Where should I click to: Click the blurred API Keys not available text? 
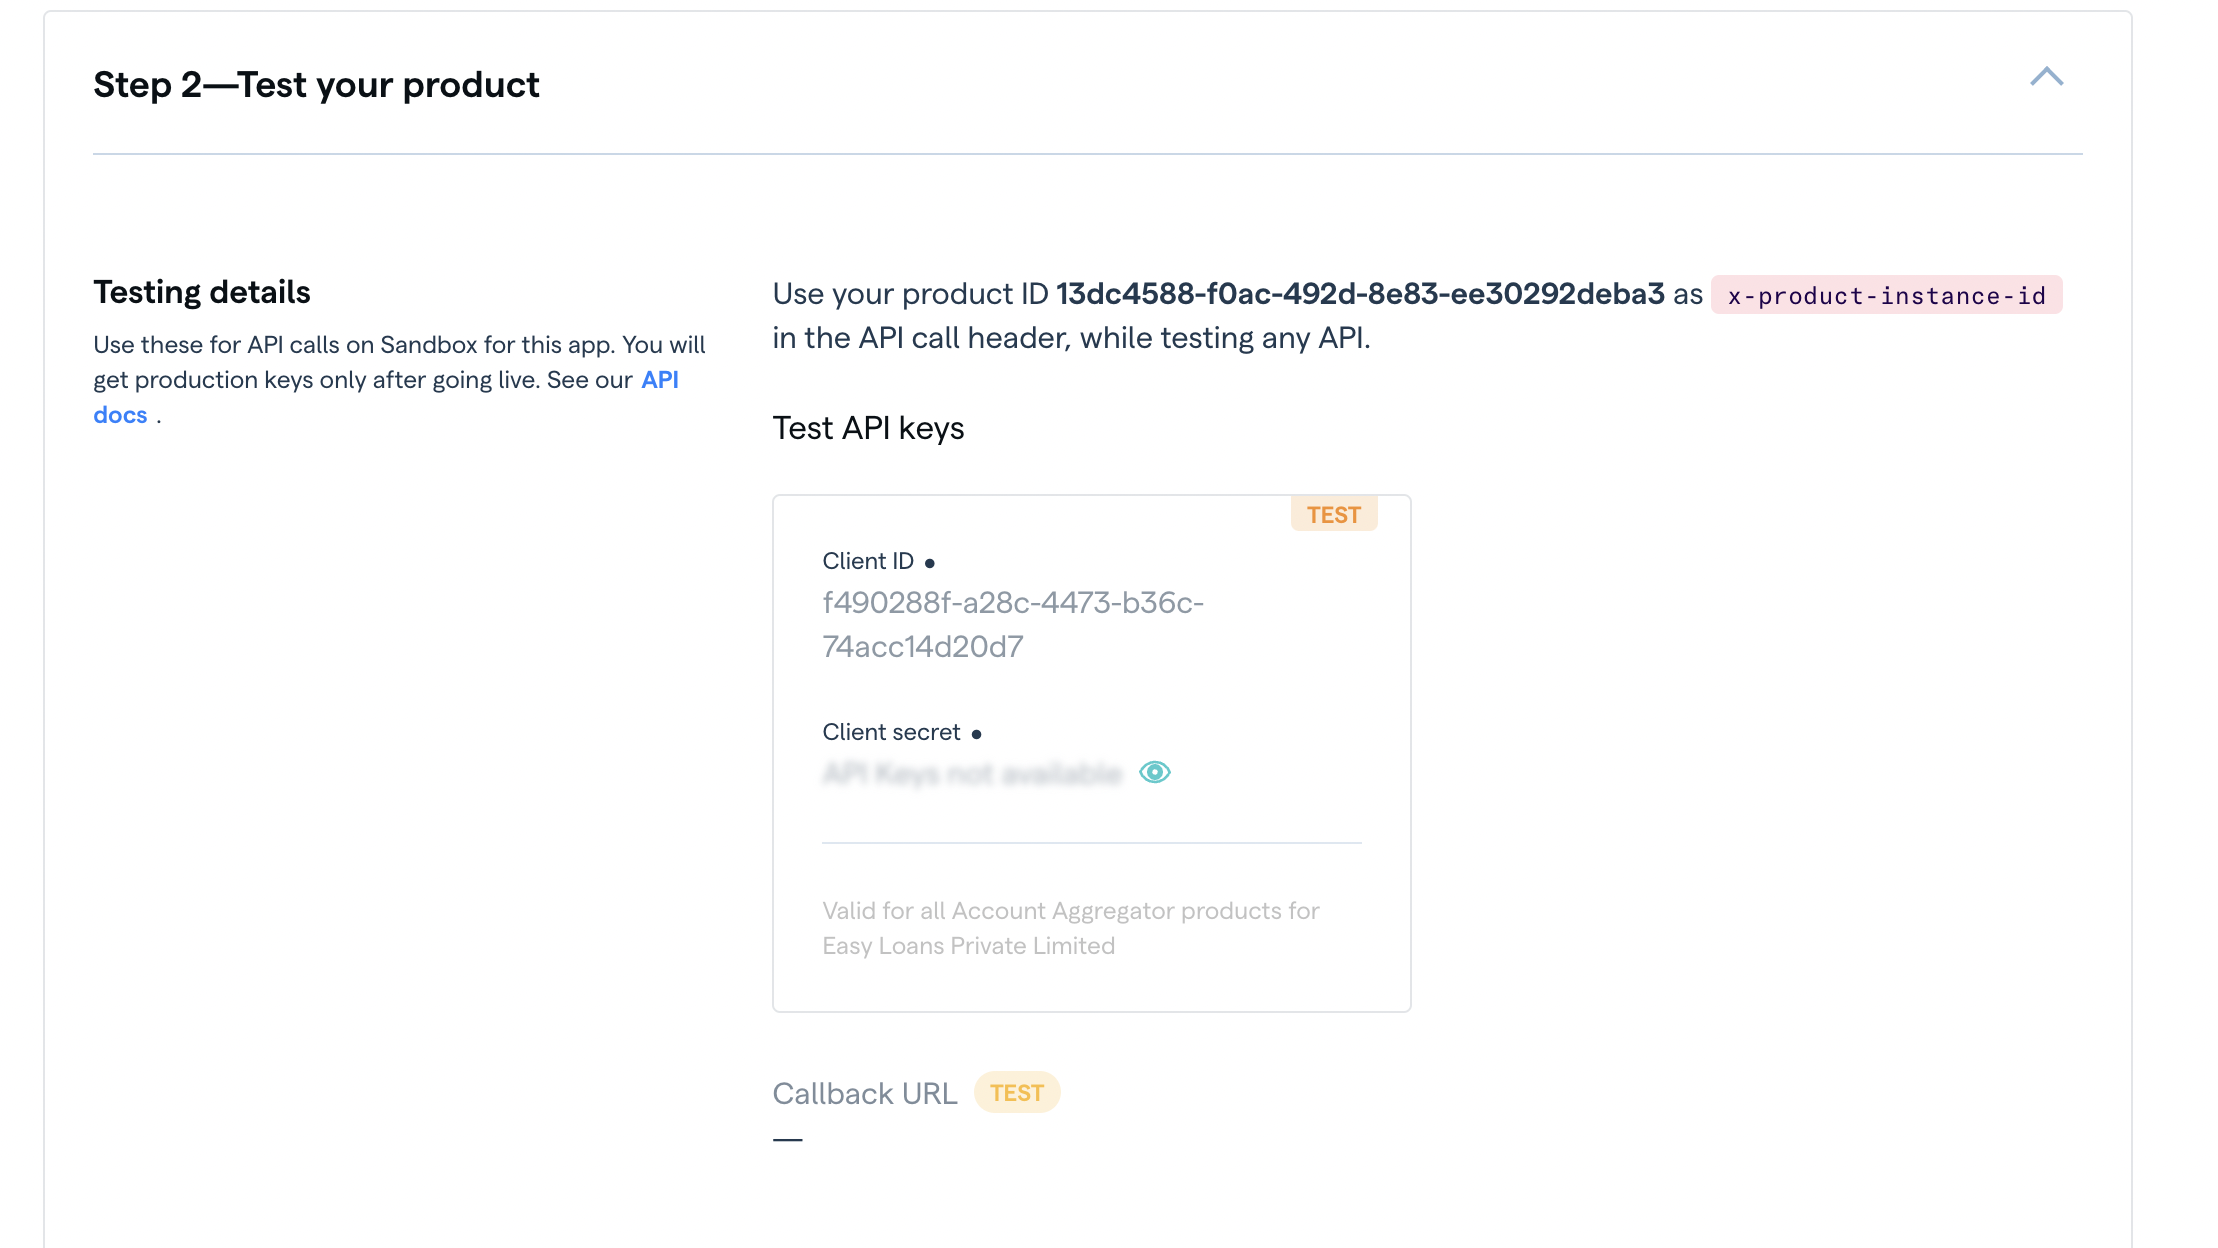click(972, 773)
